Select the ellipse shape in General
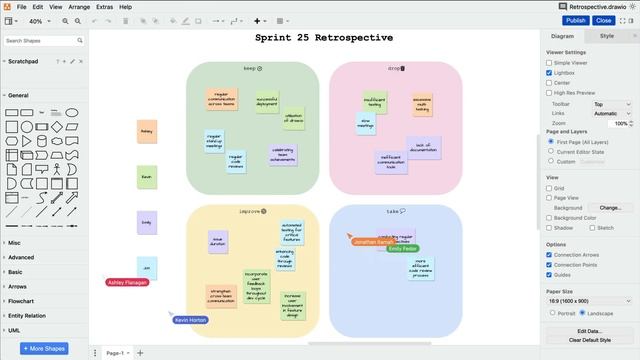Image resolution: width=640 pixels, height=360 pixels. [72, 113]
